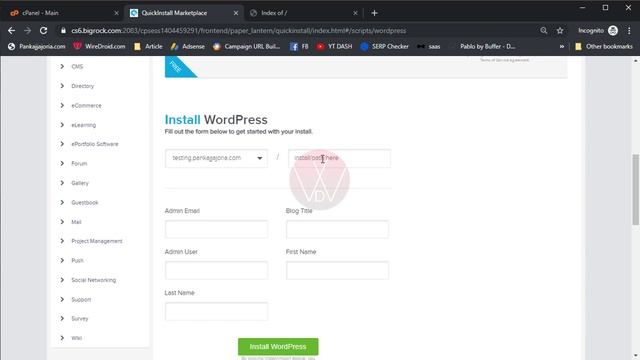
Task: Click the scrollbar up arrow
Action: click(636, 60)
